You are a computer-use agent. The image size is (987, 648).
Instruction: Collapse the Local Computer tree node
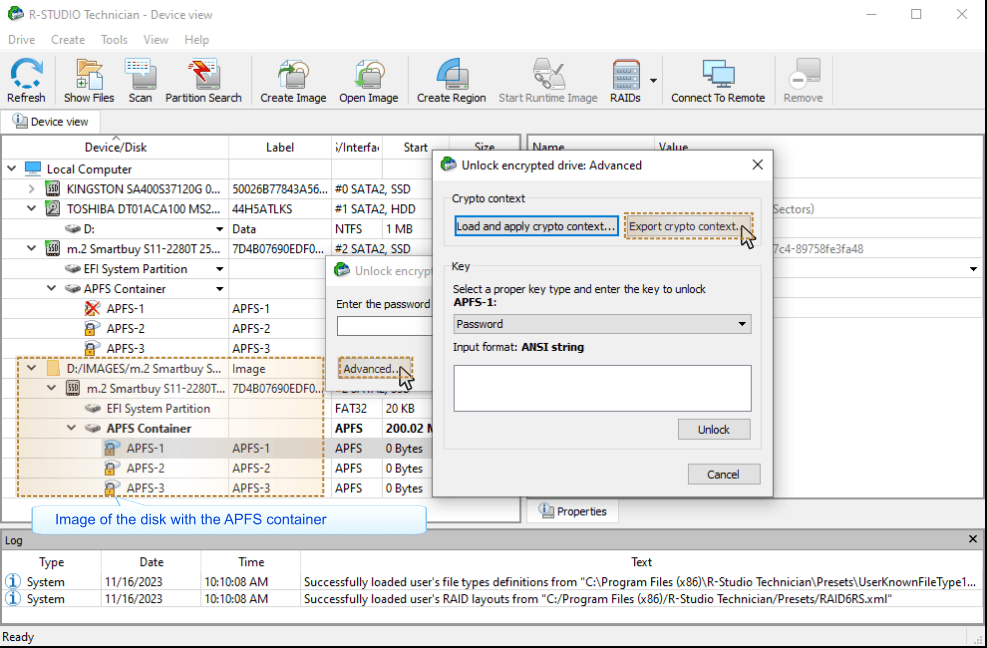pos(11,169)
